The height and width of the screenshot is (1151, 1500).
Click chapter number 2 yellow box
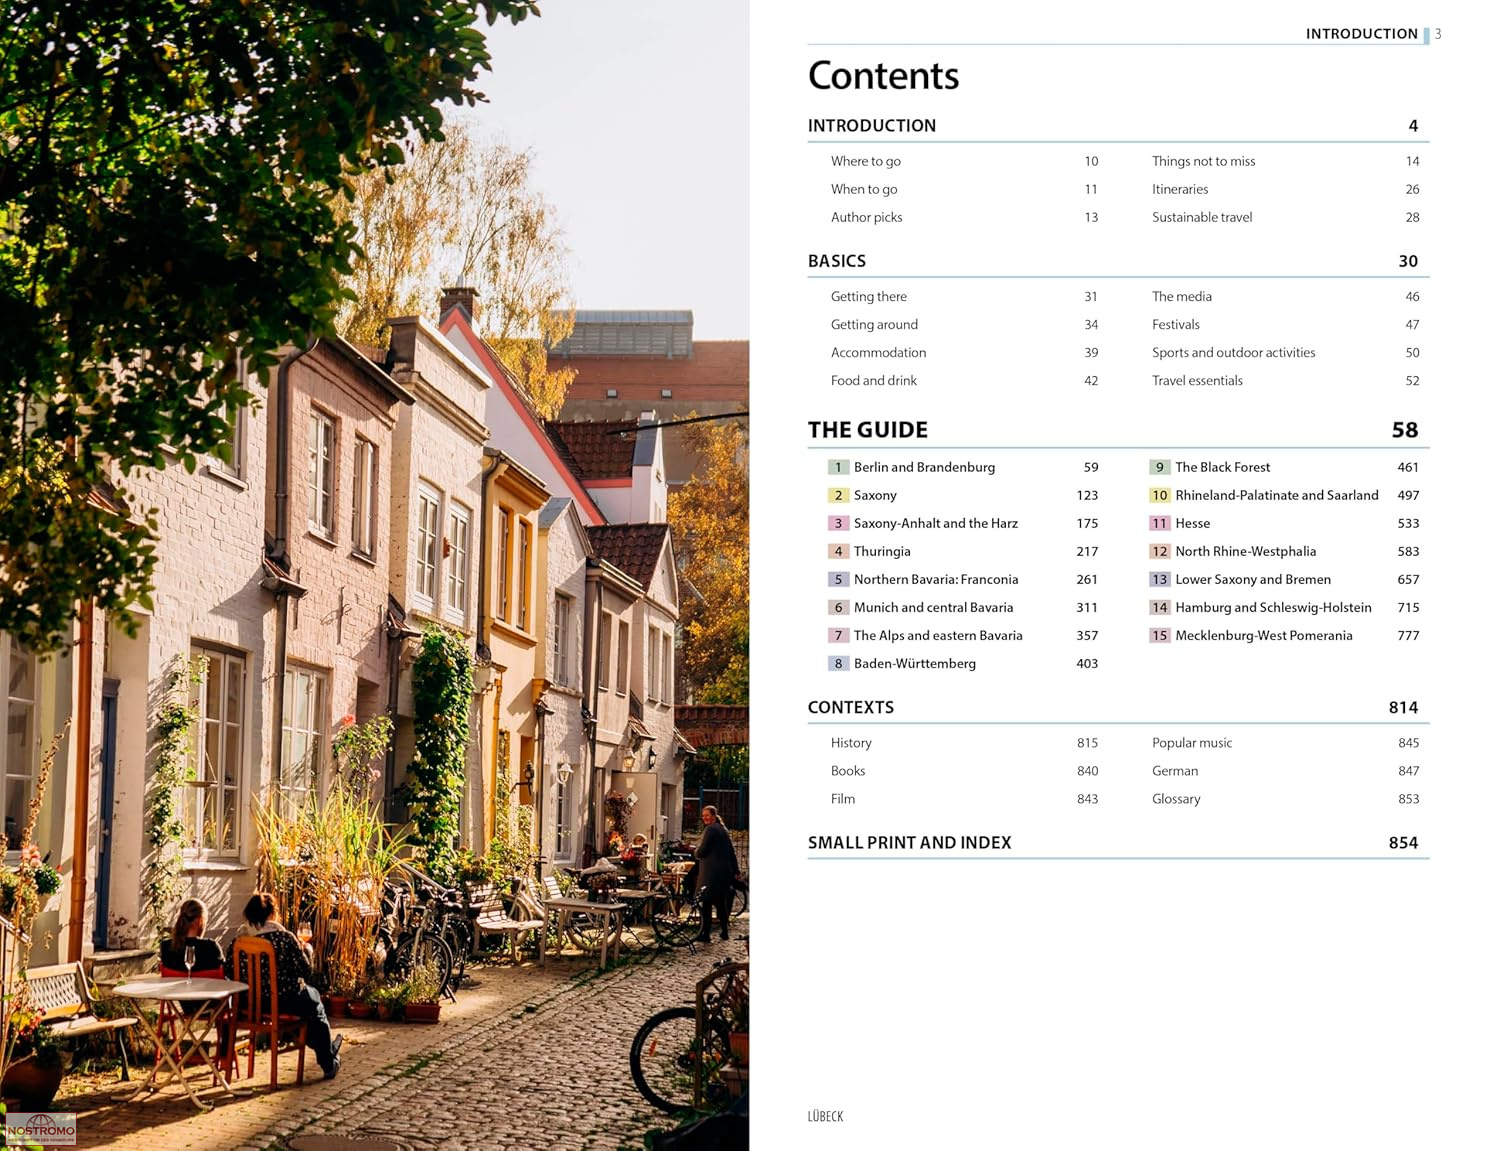tap(838, 495)
